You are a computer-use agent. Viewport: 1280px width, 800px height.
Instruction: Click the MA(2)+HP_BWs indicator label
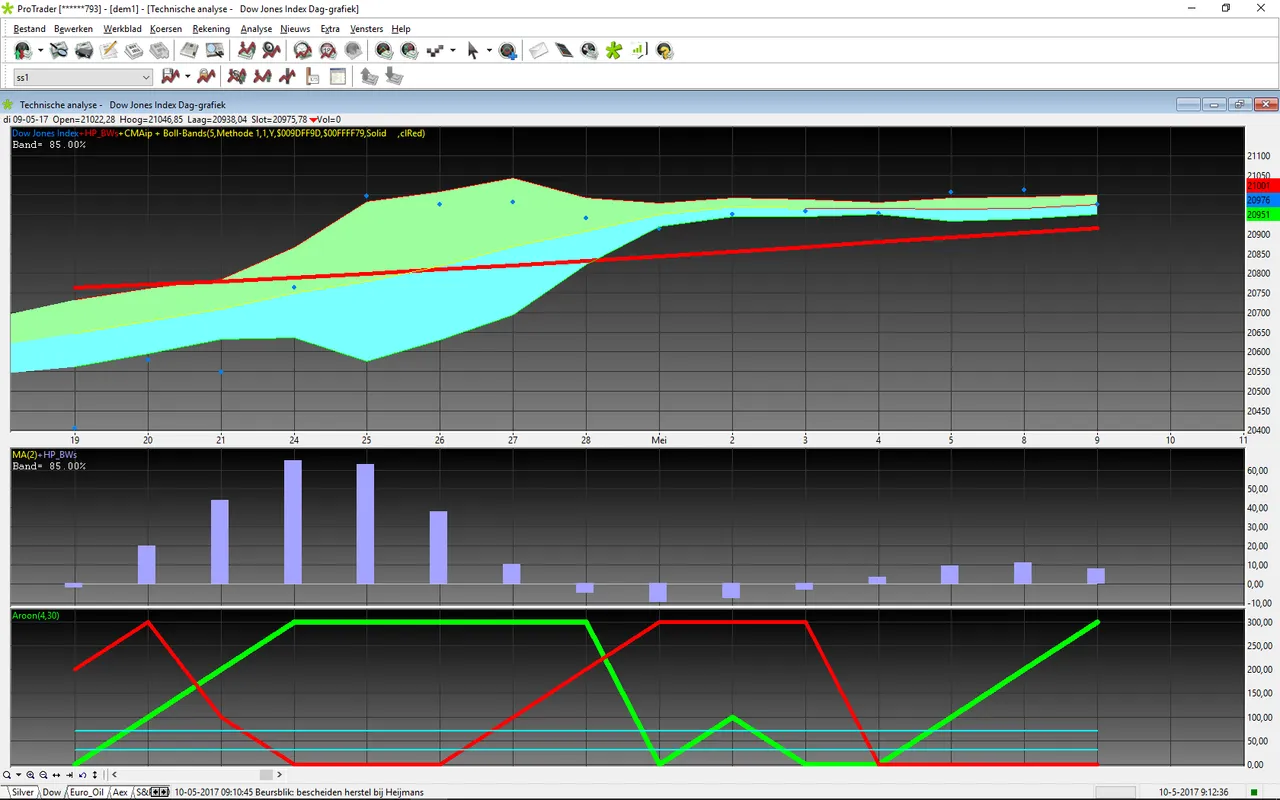pyautogui.click(x=44, y=455)
